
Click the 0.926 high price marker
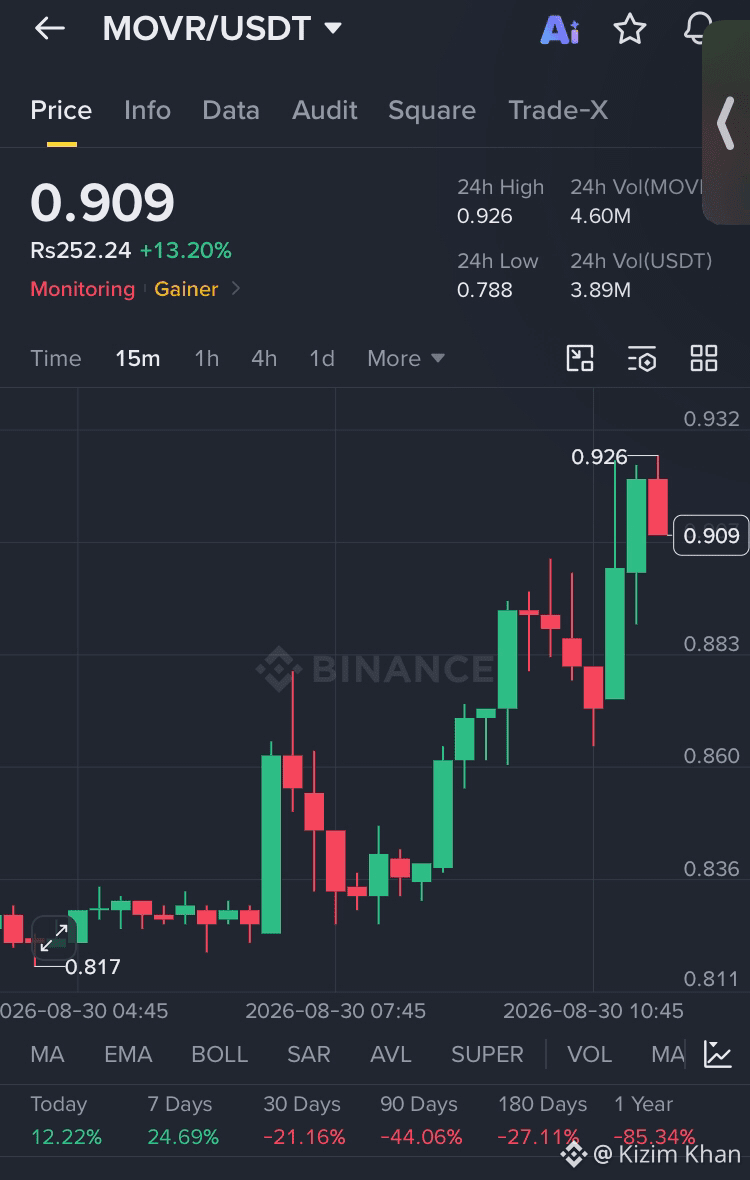click(599, 457)
